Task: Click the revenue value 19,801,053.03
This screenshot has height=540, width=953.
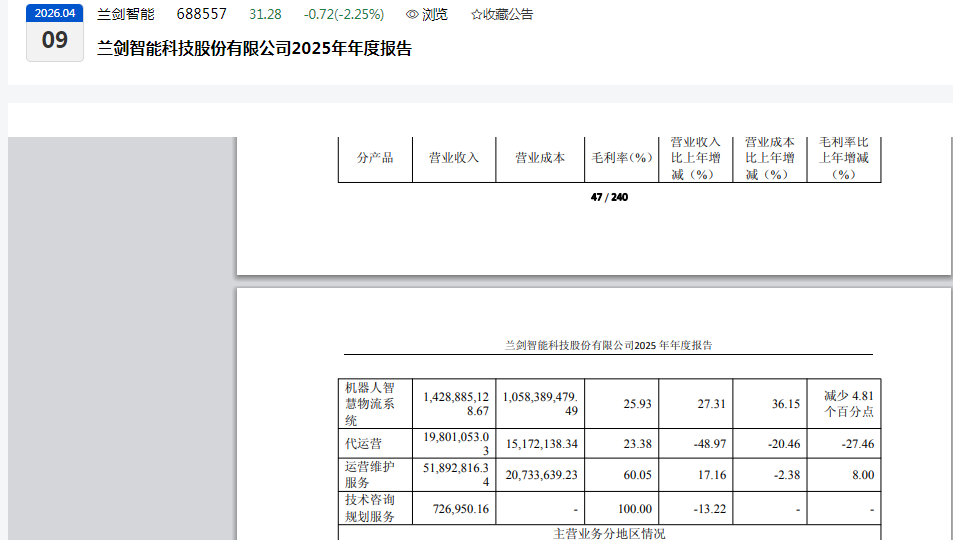Action: pyautogui.click(x=456, y=444)
